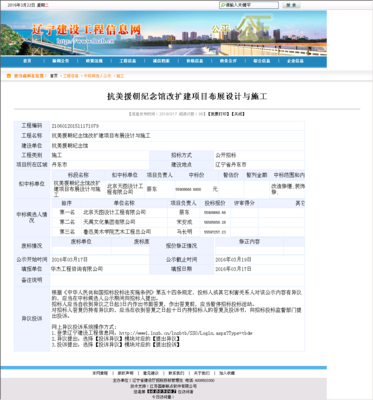Open 企业信息 navigation menu item
The width and height of the screenshot is (373, 400).
[295, 61]
